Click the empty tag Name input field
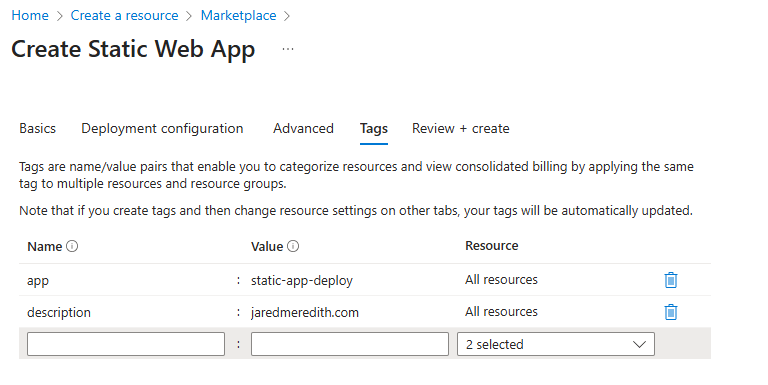768x385 pixels. pyautogui.click(x=126, y=344)
